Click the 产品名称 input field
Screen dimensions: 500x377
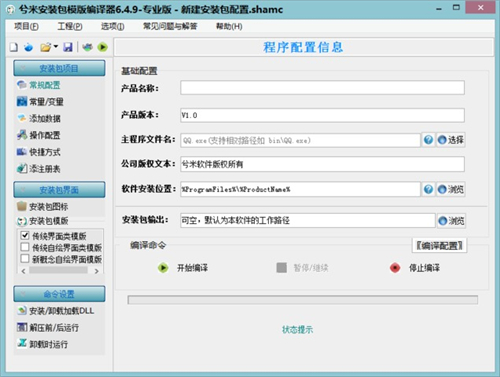point(322,88)
